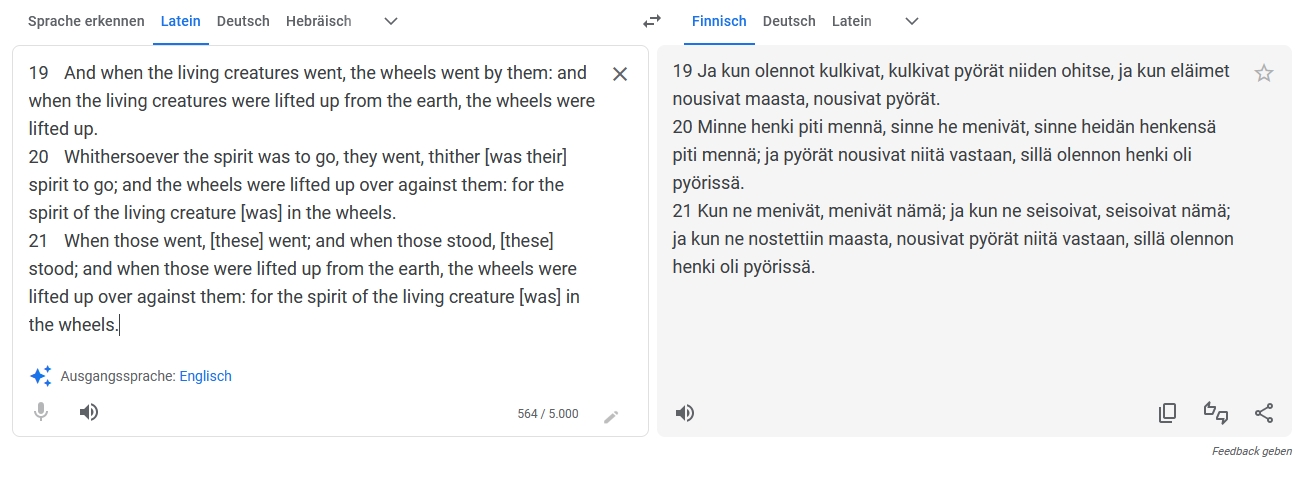The height and width of the screenshot is (500, 1310).
Task: Save translation with the star icon
Action: pyautogui.click(x=1264, y=73)
